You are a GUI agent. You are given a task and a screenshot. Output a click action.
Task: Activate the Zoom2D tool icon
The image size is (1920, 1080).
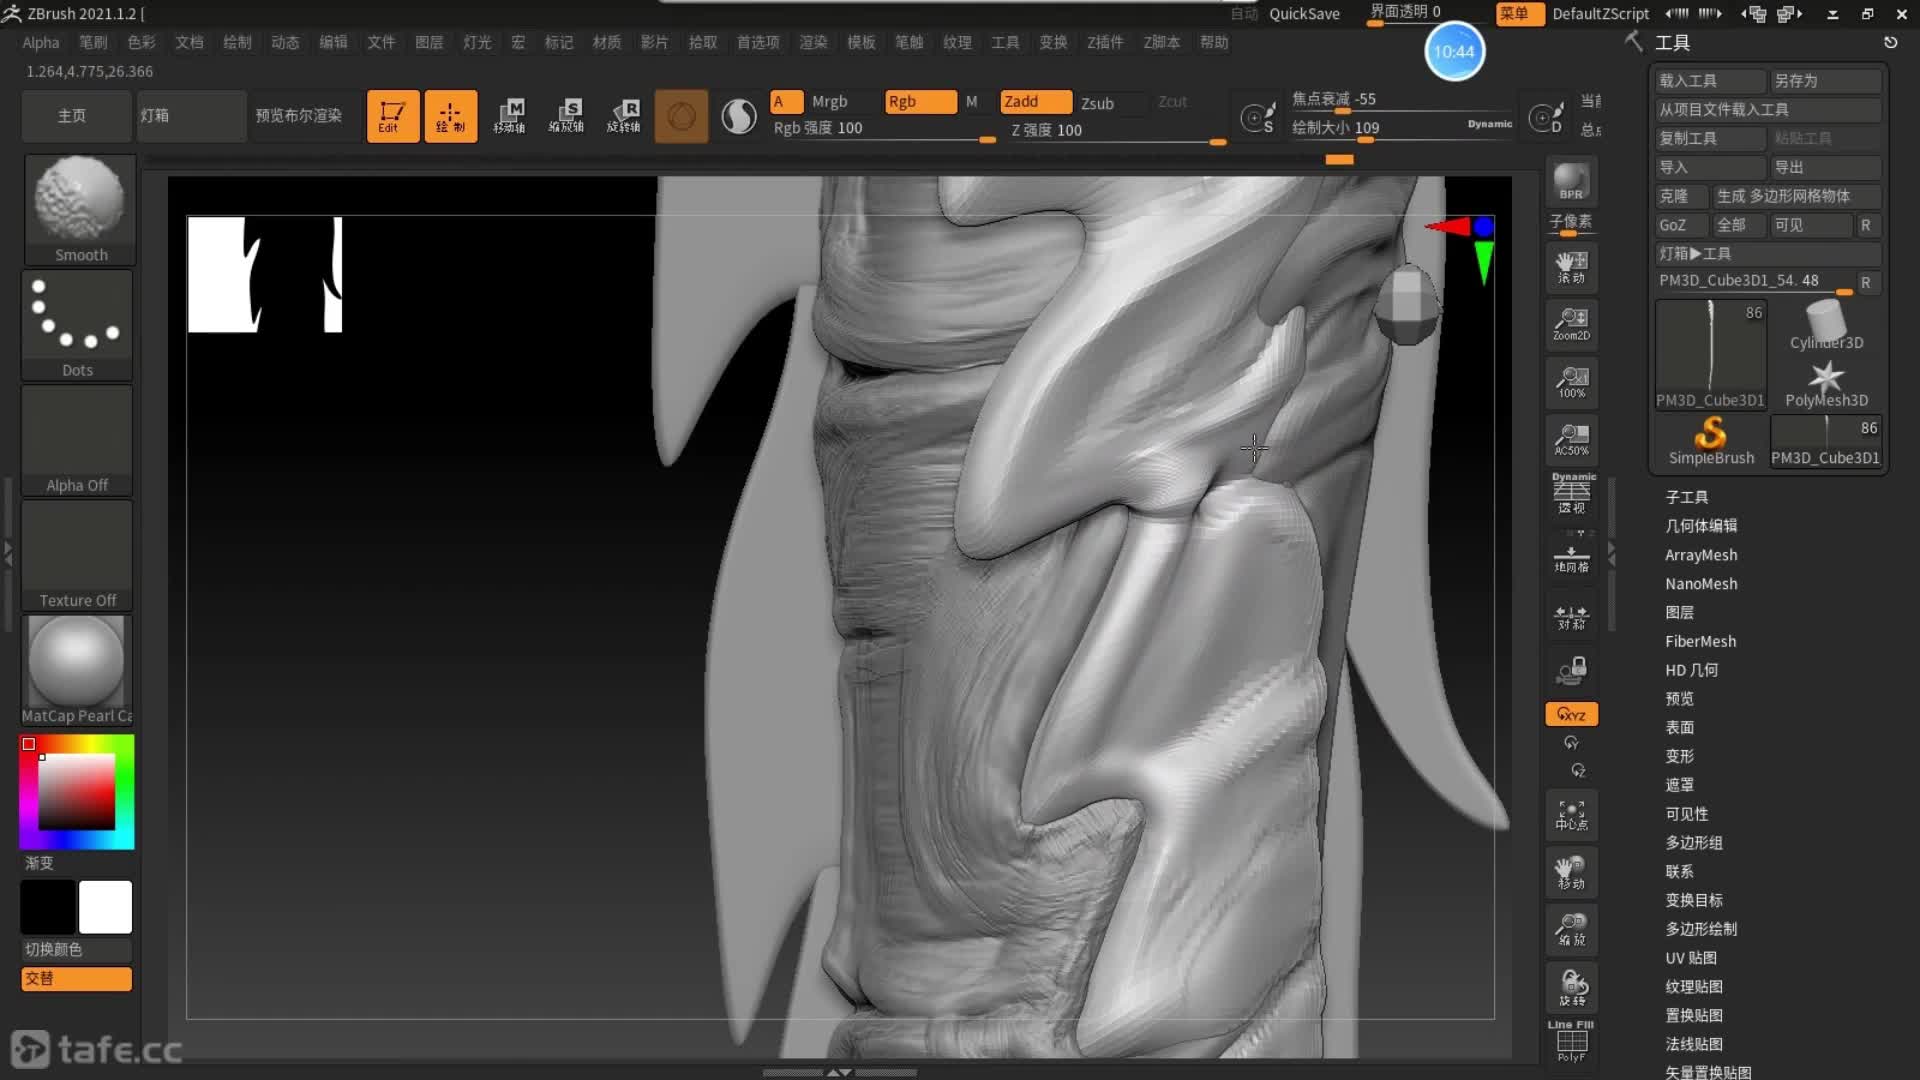(x=1571, y=324)
